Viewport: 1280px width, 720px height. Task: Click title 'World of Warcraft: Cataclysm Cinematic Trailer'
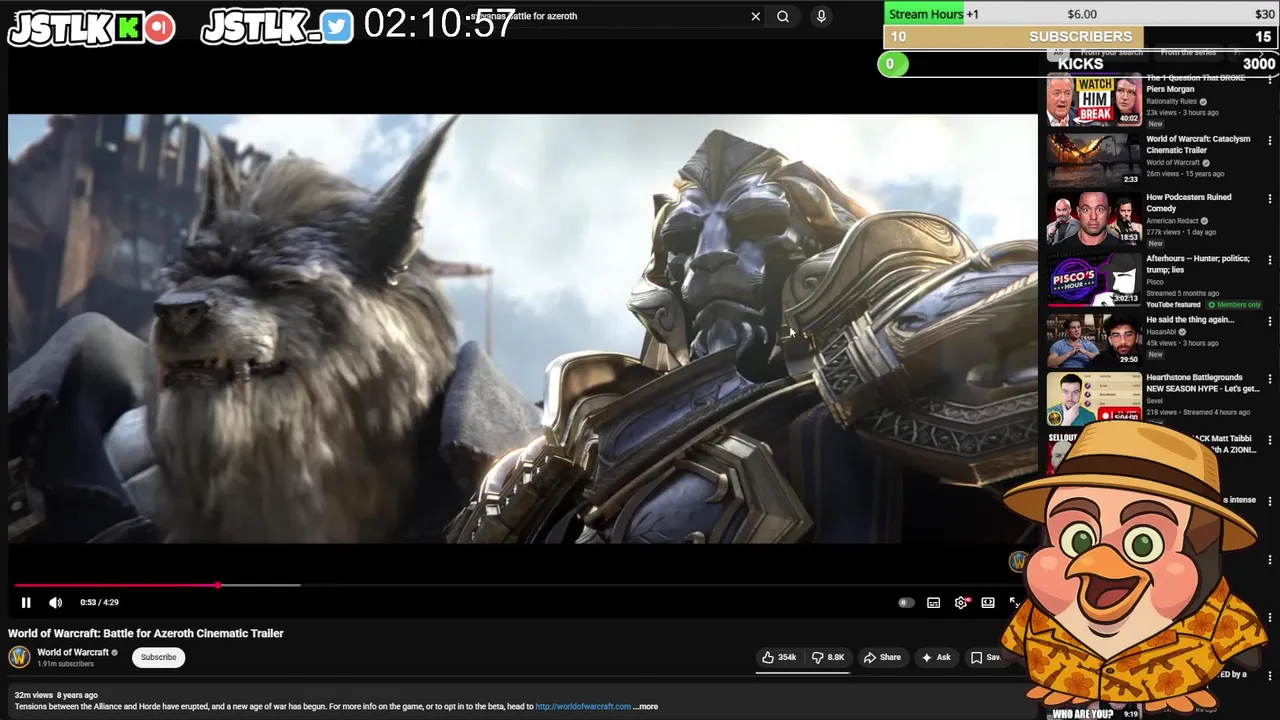pos(1198,144)
